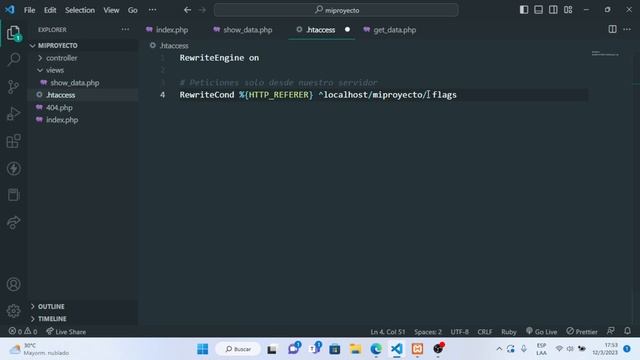This screenshot has width=640, height=360.
Task: Open the Explorer view in activity bar
Action: [x=13, y=33]
